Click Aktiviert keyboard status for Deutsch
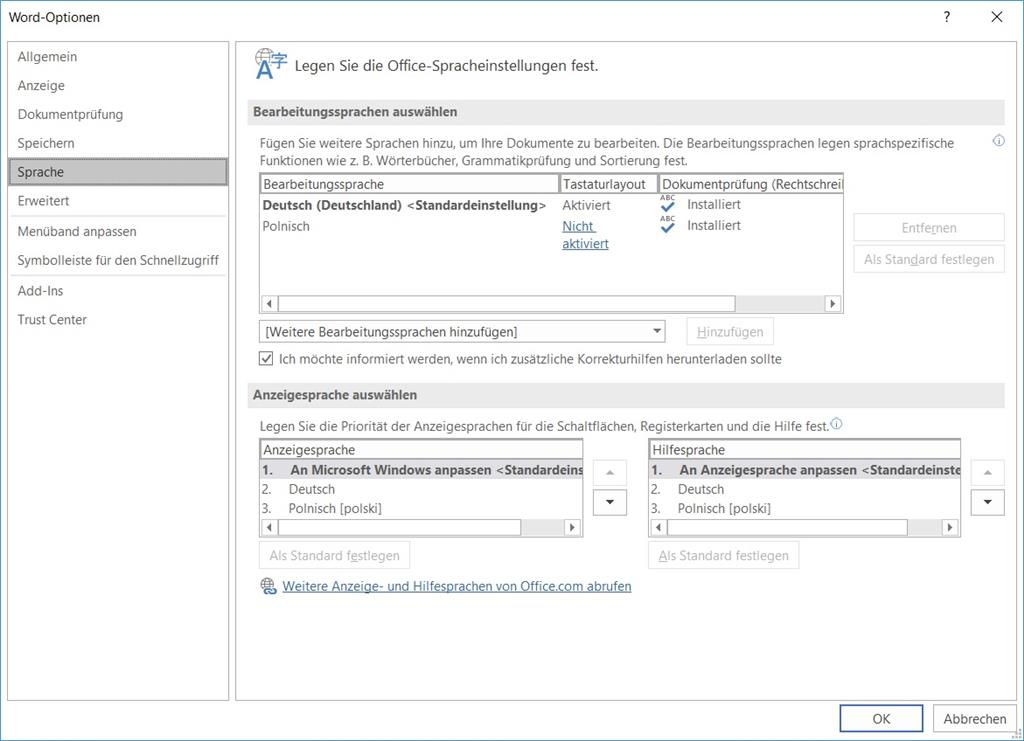 pos(586,205)
